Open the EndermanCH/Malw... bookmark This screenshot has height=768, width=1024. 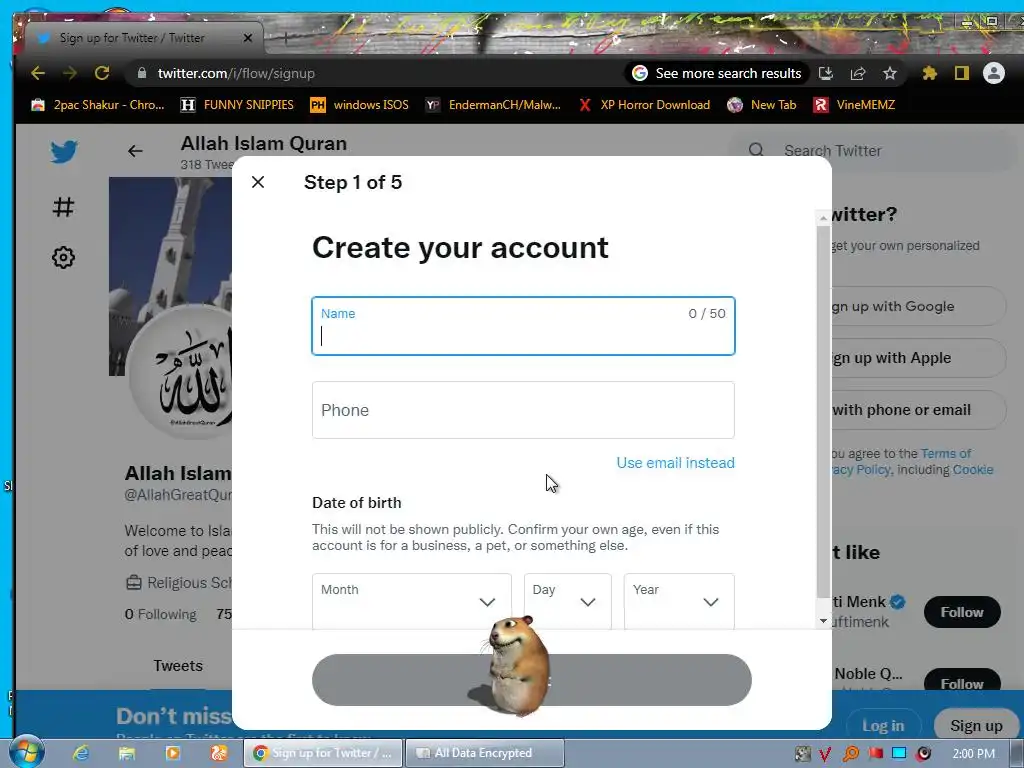click(x=493, y=104)
